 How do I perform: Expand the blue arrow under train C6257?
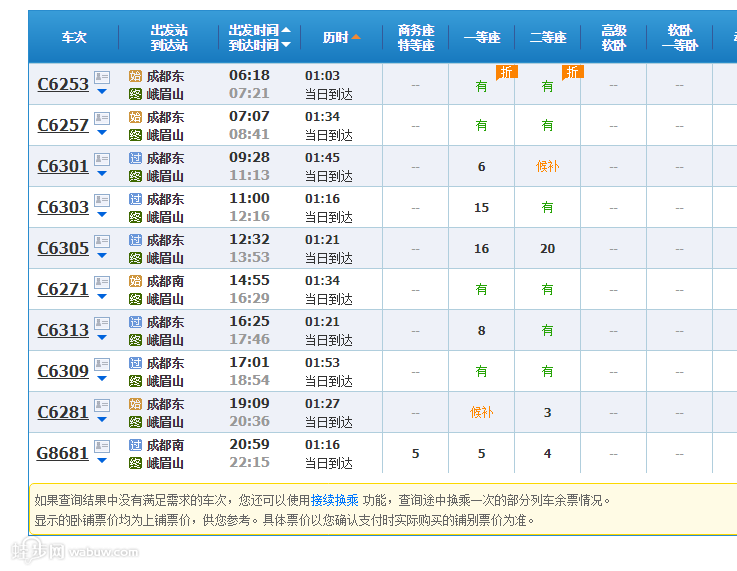[102, 133]
